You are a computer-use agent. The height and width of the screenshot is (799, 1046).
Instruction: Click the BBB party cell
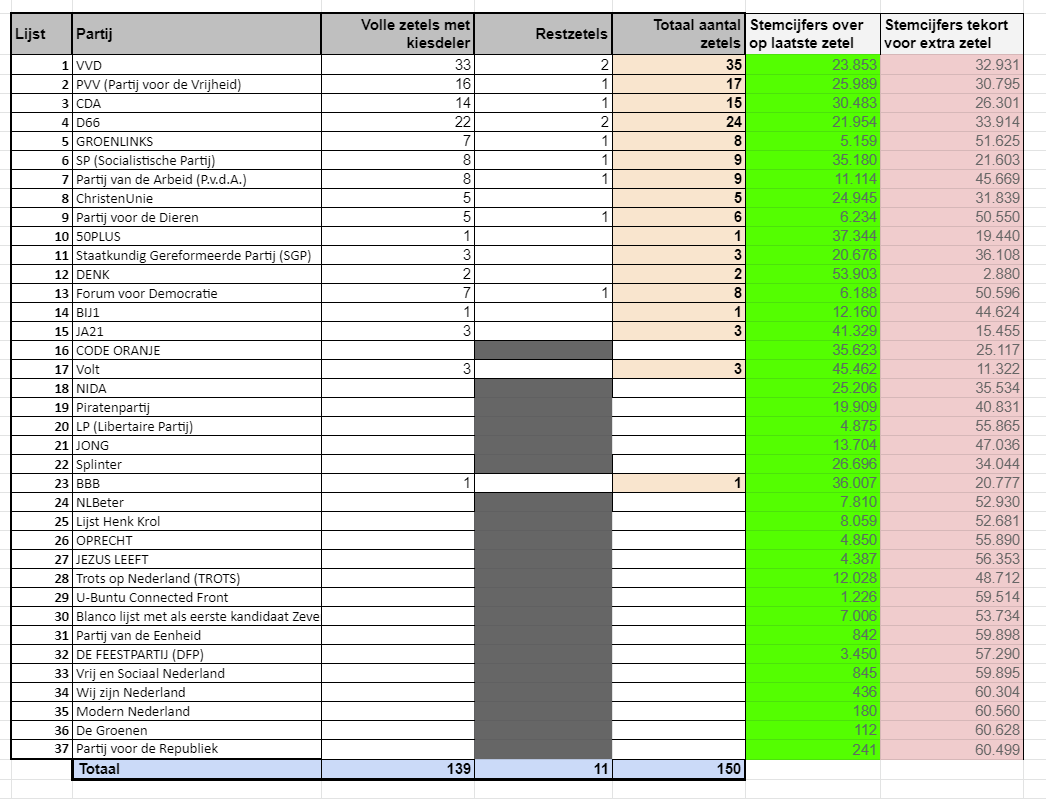pos(197,483)
